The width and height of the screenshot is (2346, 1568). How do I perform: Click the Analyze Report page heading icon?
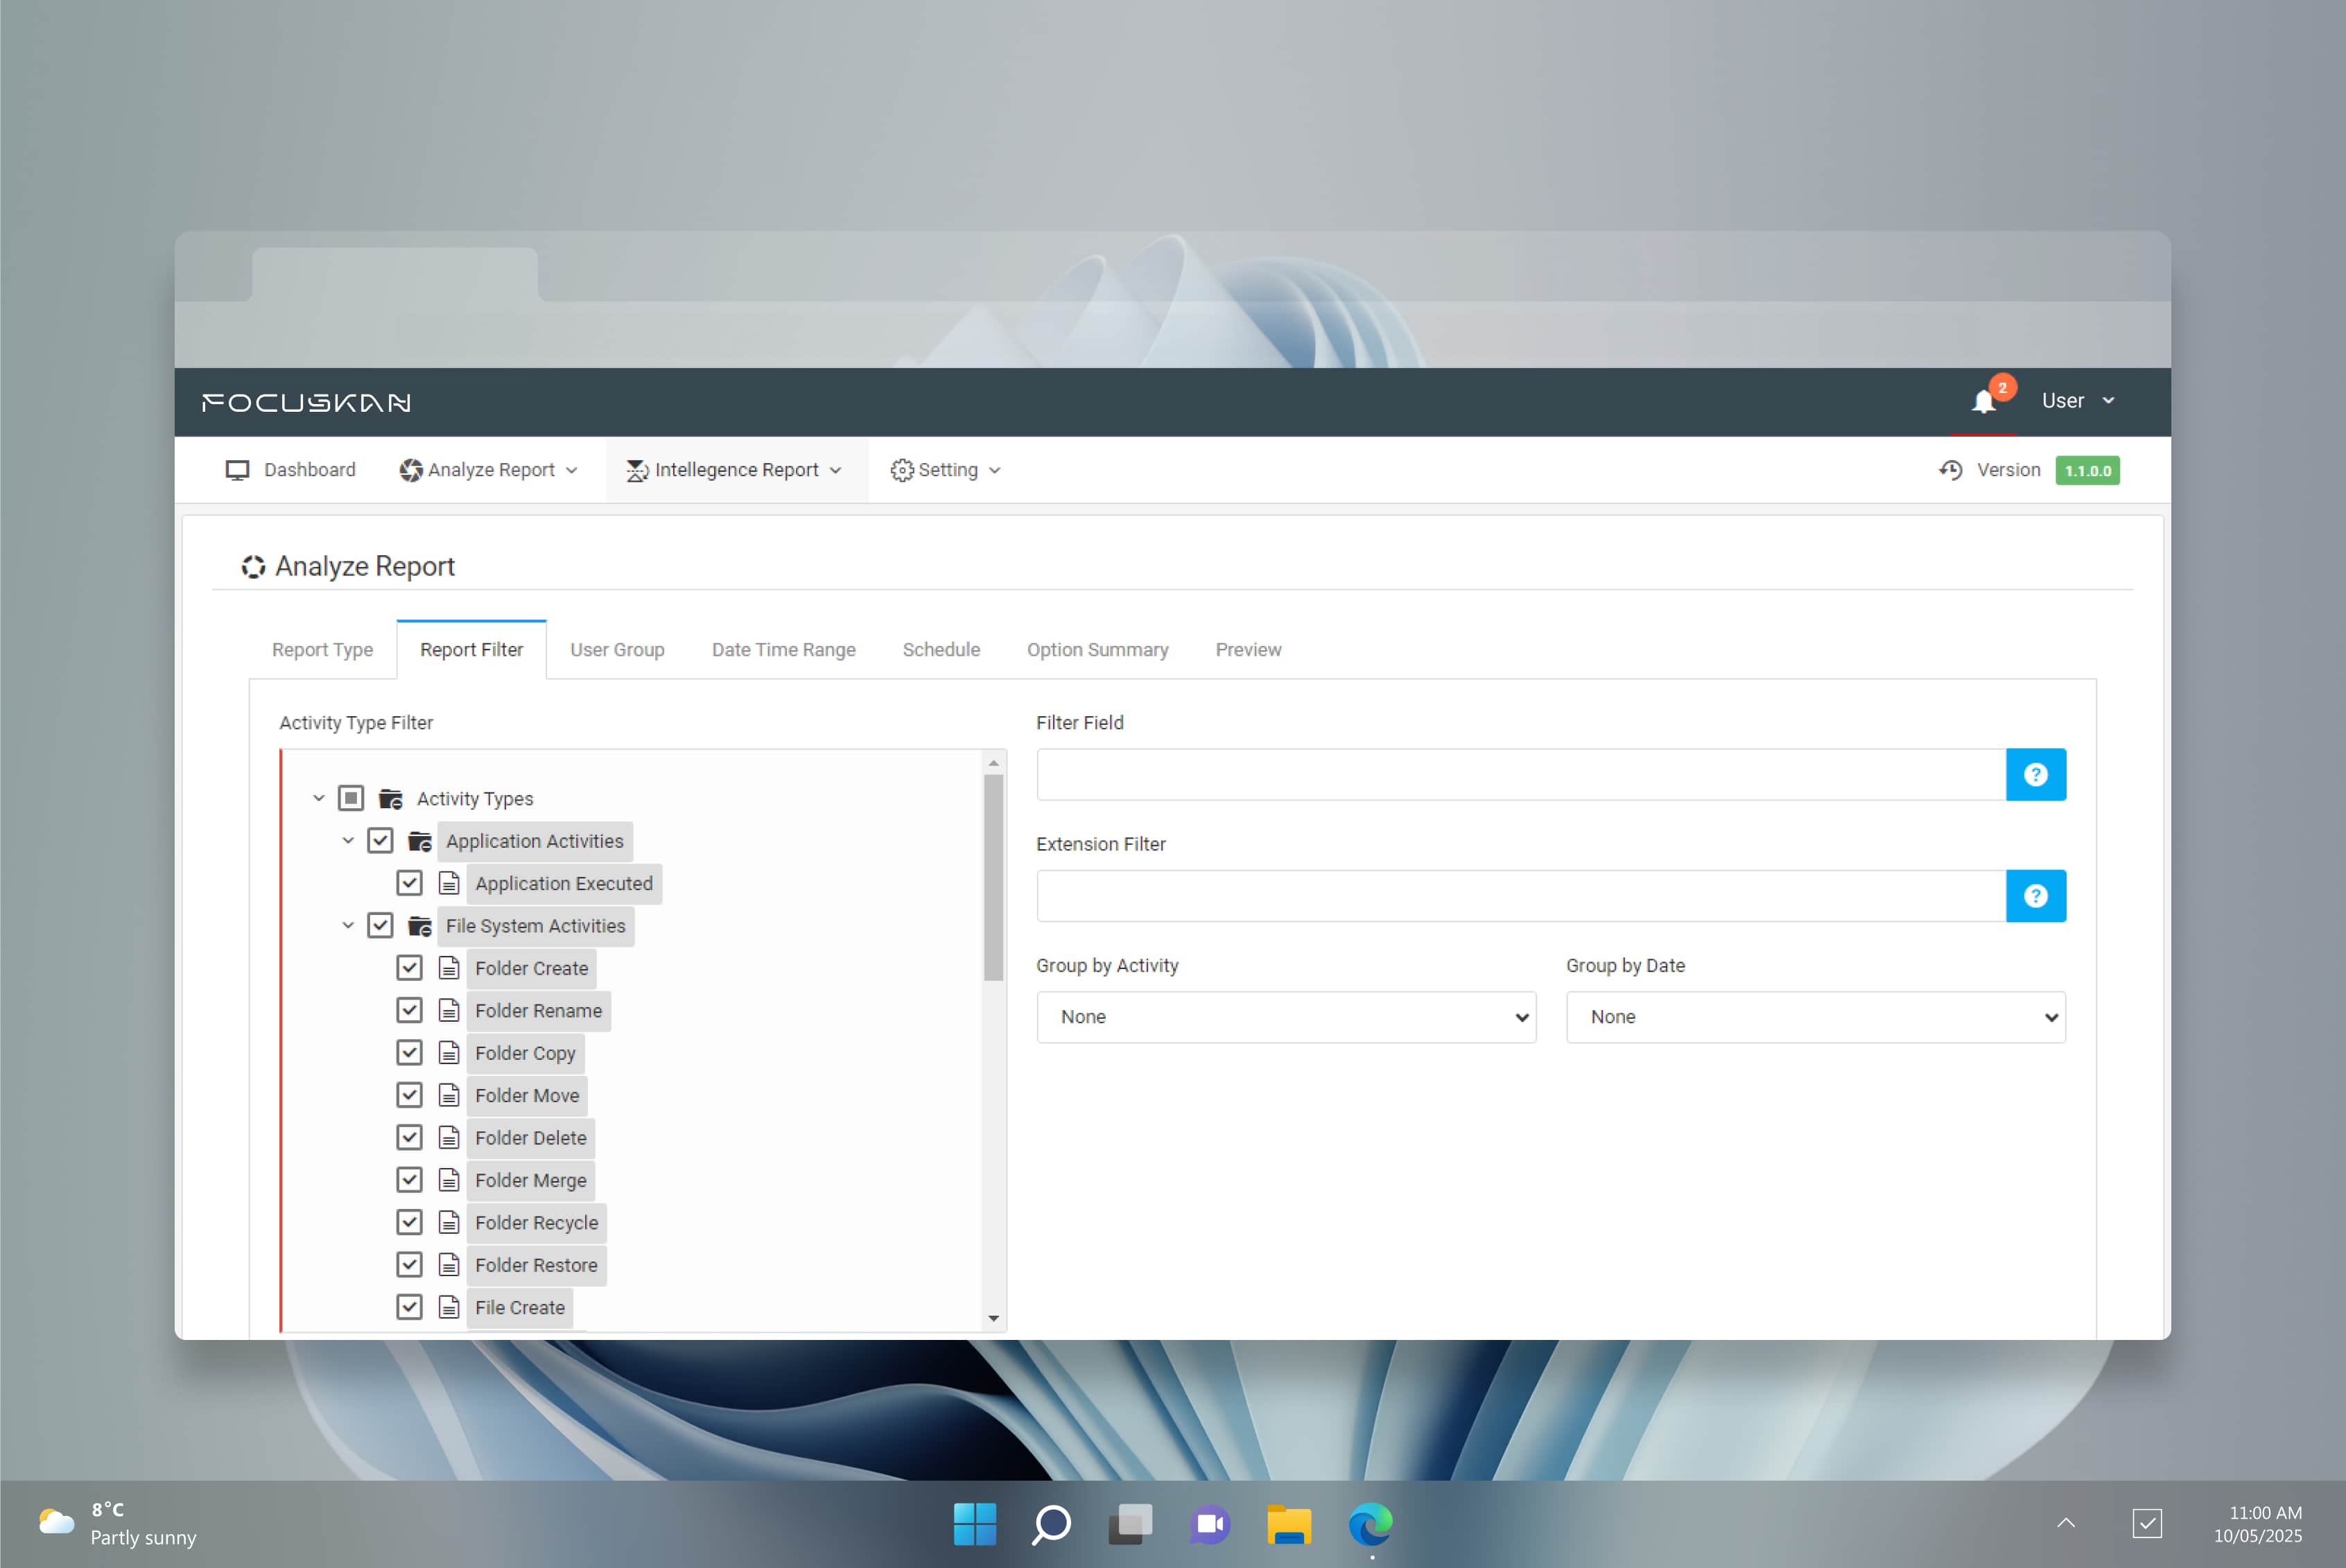(253, 567)
